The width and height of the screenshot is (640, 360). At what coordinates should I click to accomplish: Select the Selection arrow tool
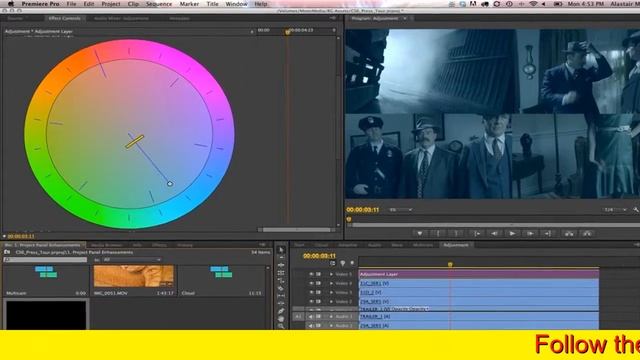(281, 250)
